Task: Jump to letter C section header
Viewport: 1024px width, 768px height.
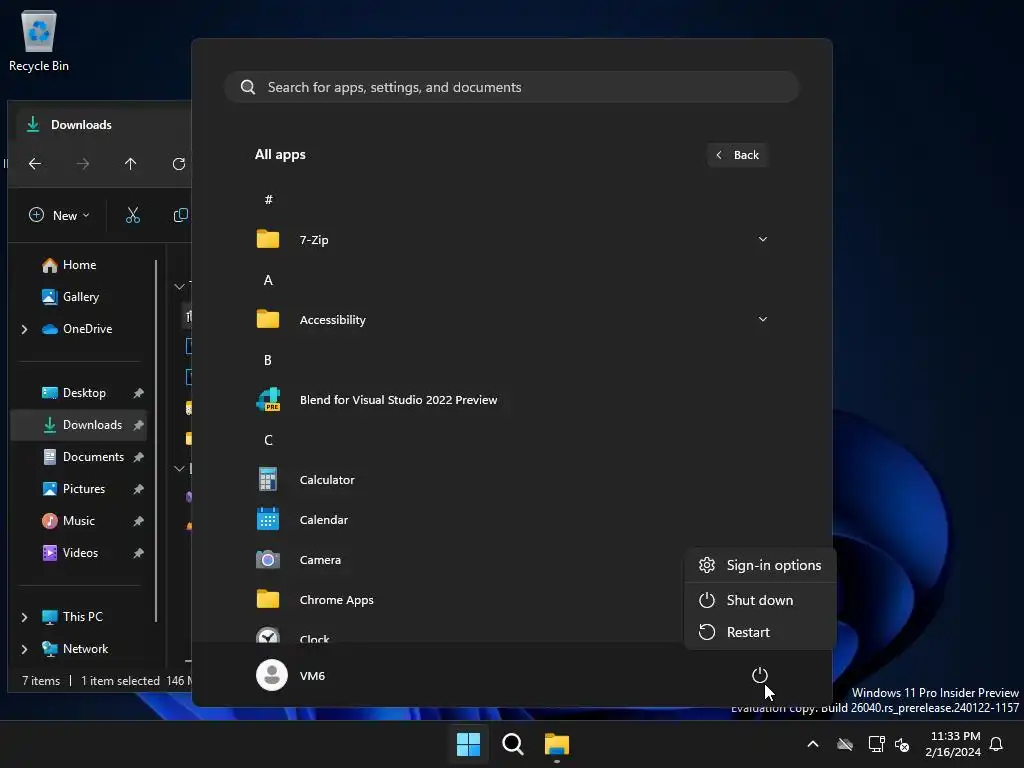Action: click(268, 440)
